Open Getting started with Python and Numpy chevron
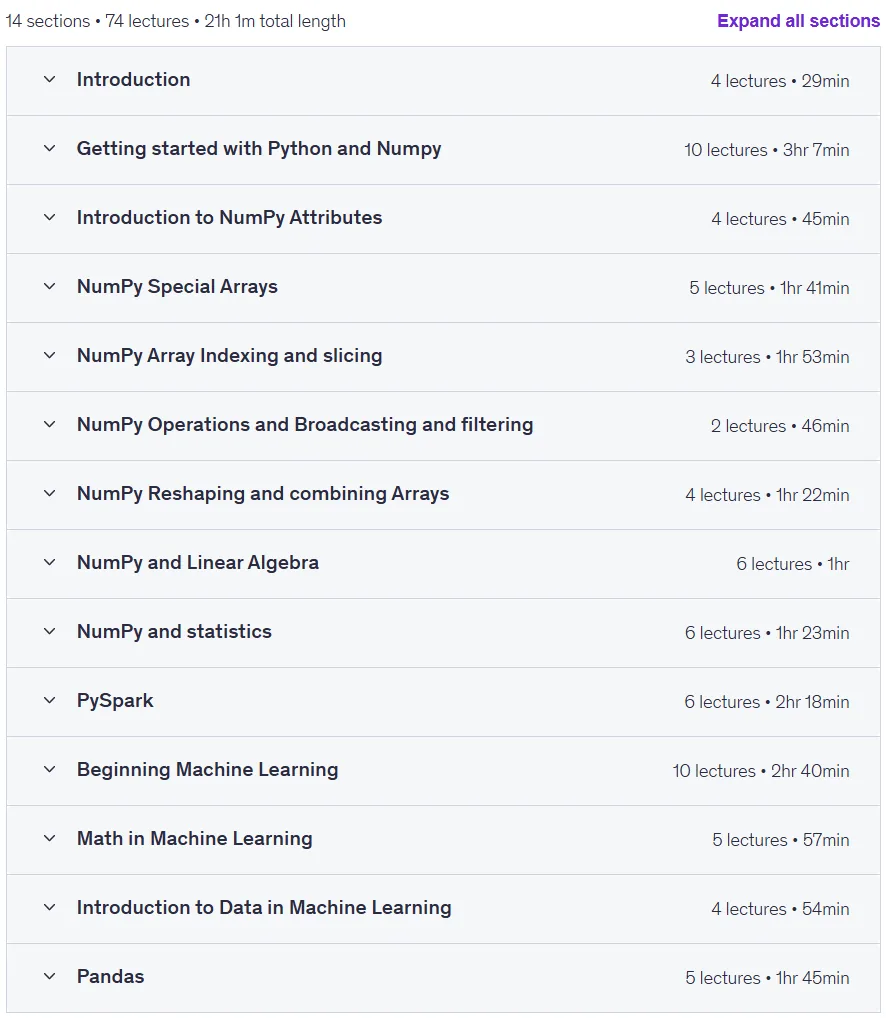Screen dimensions: 886x1018 (x=49, y=149)
